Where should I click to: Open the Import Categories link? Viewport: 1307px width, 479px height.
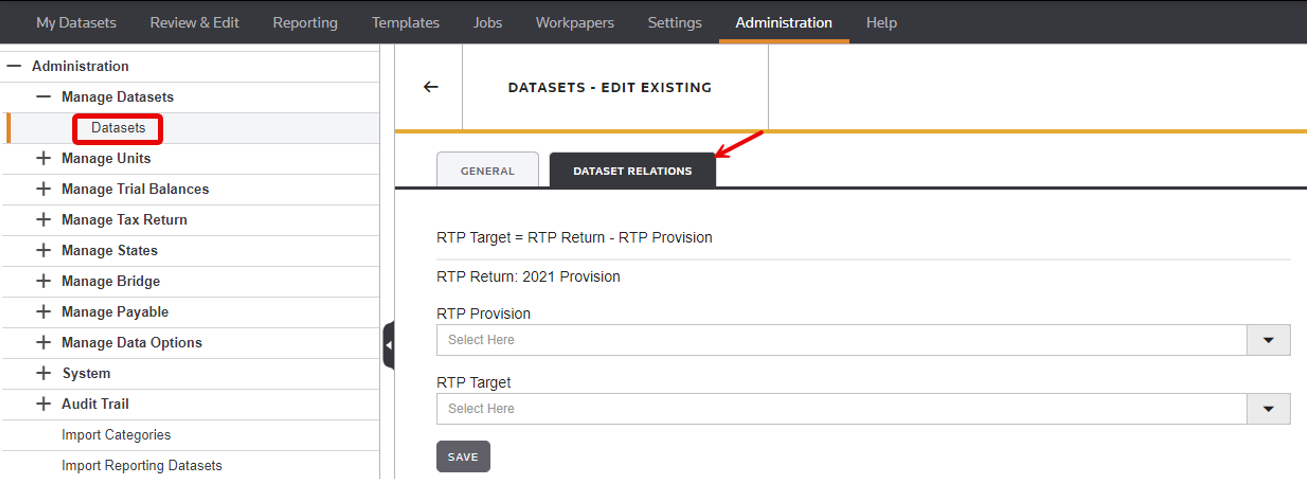(x=116, y=435)
